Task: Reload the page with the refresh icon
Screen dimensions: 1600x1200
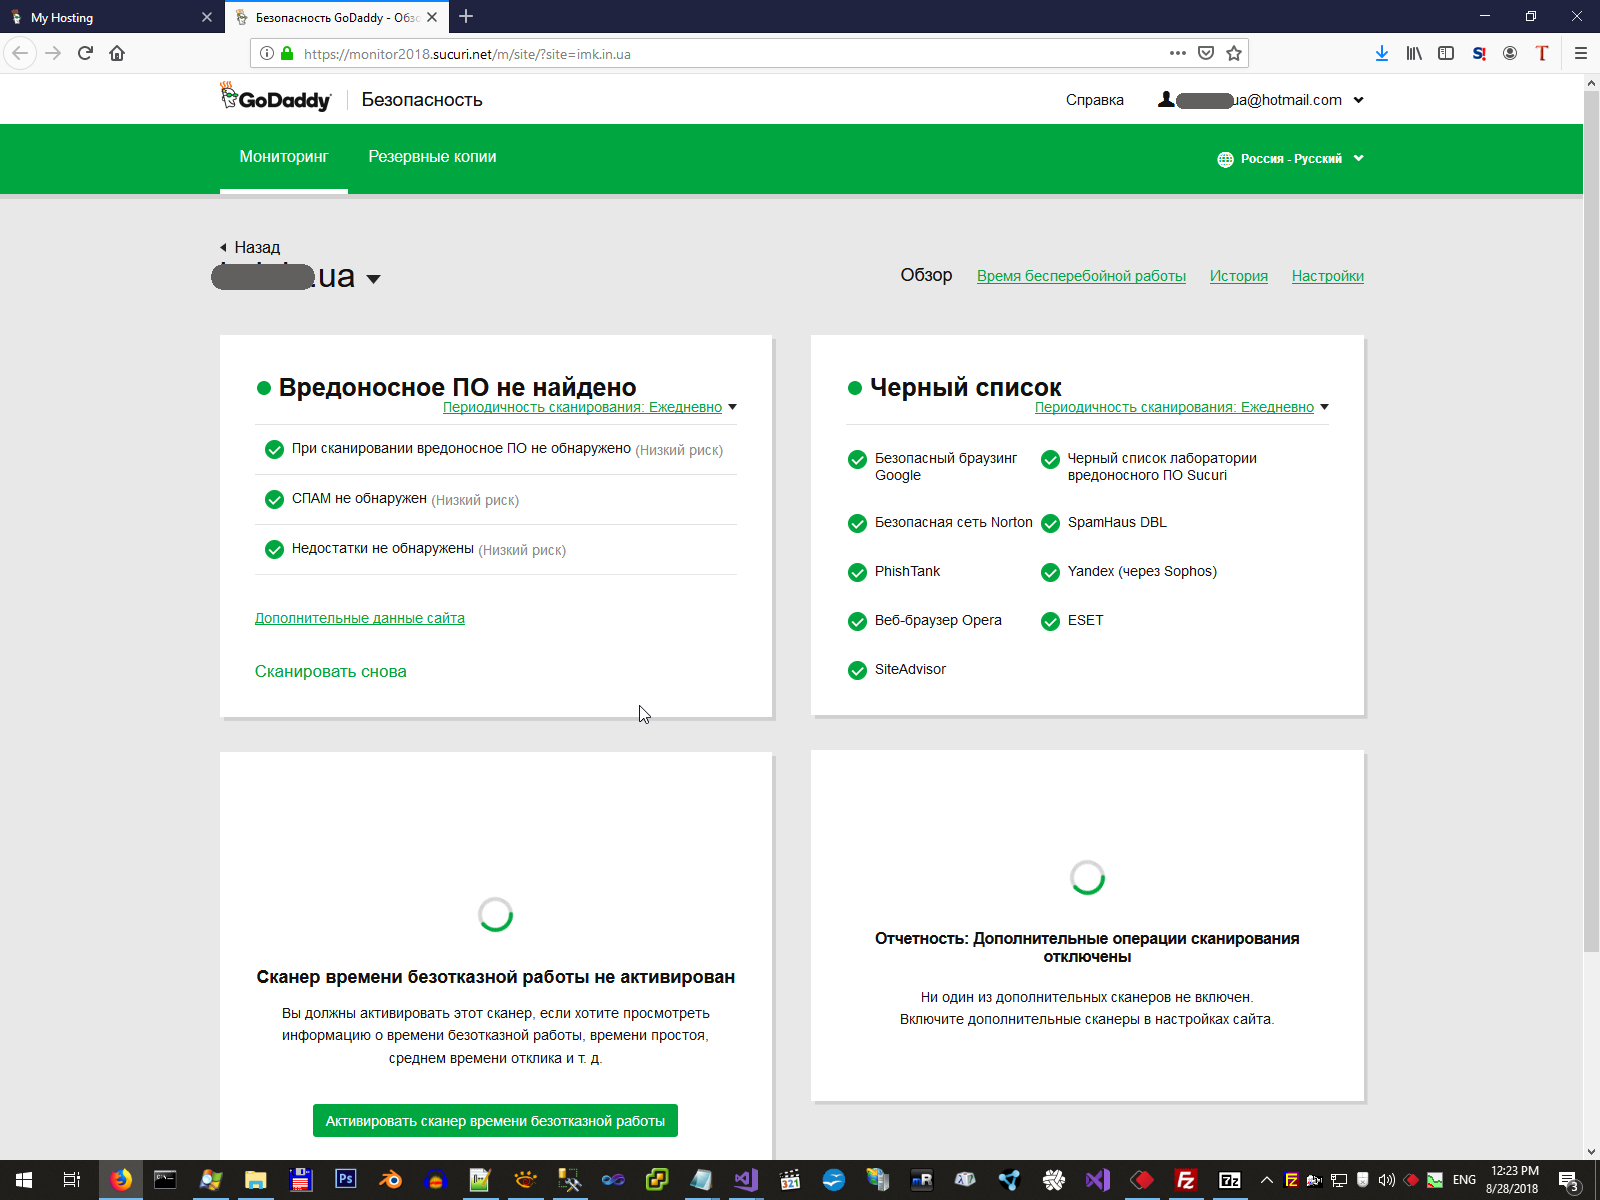Action: point(85,53)
